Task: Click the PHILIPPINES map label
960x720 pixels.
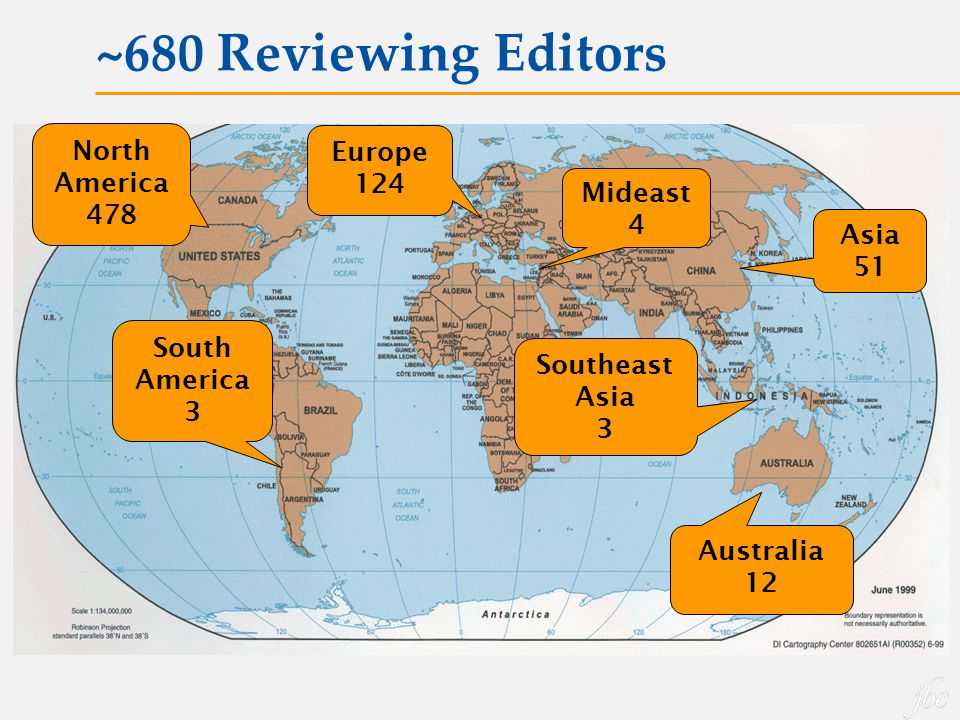Action: 782,330
